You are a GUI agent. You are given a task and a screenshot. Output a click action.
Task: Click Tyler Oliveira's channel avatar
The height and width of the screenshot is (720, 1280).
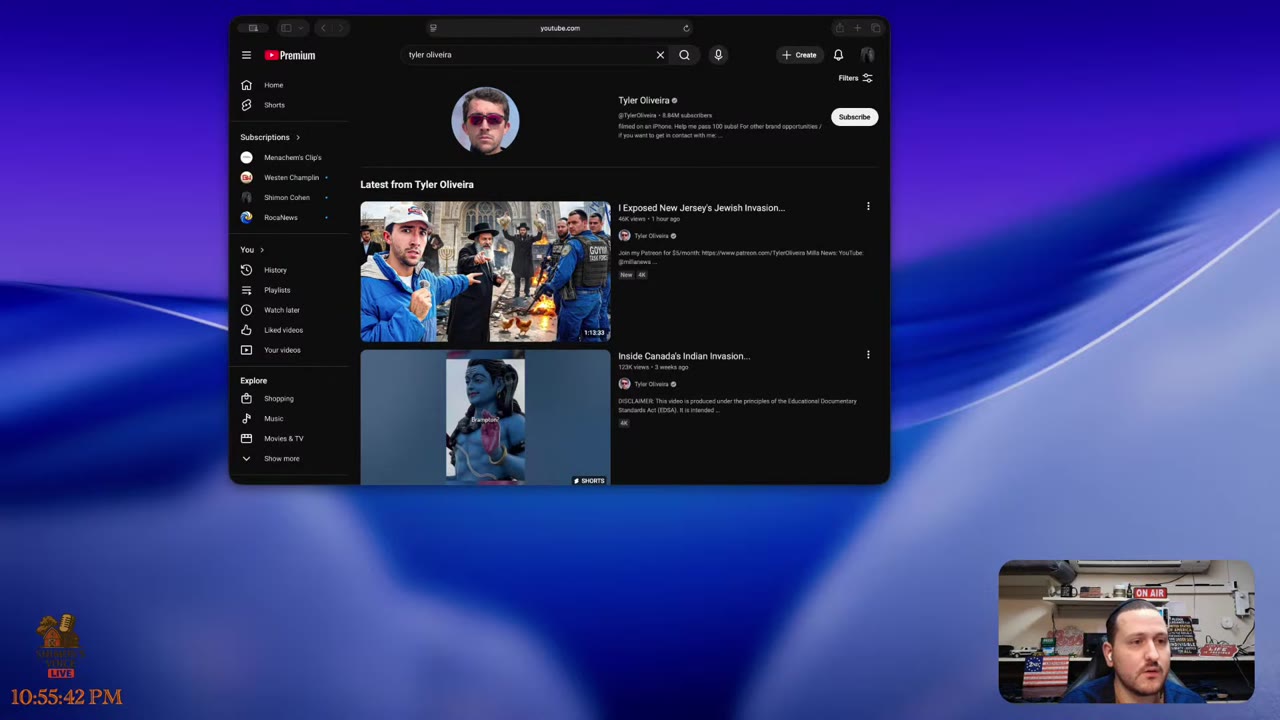click(485, 120)
